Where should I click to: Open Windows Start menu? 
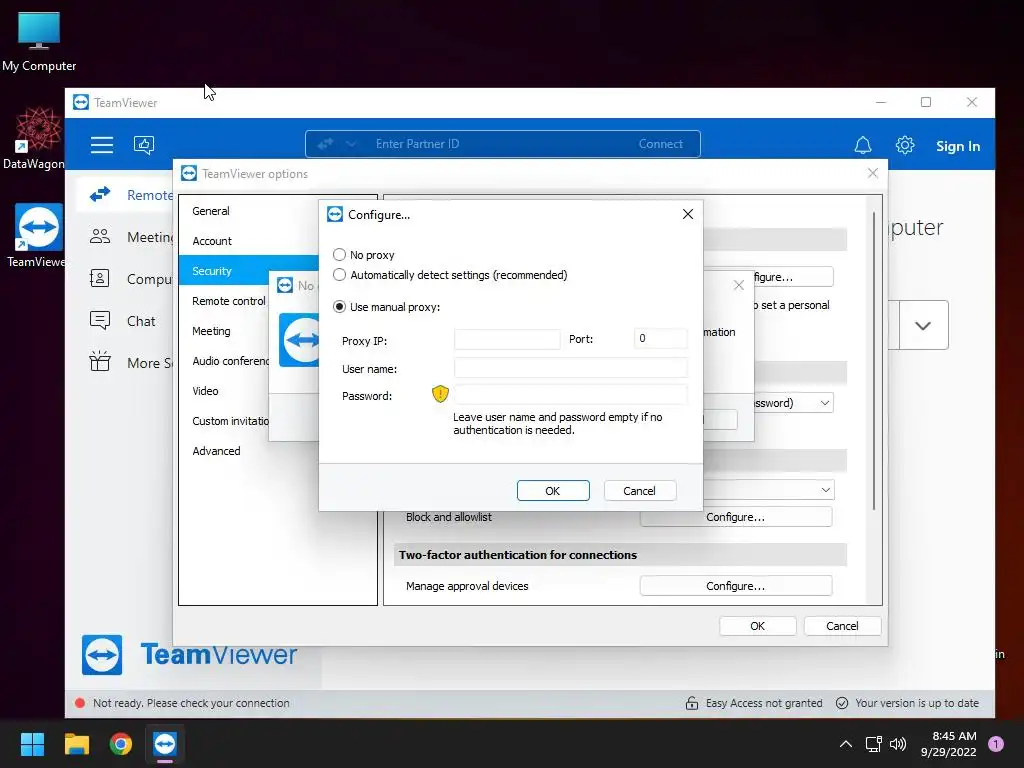32,744
